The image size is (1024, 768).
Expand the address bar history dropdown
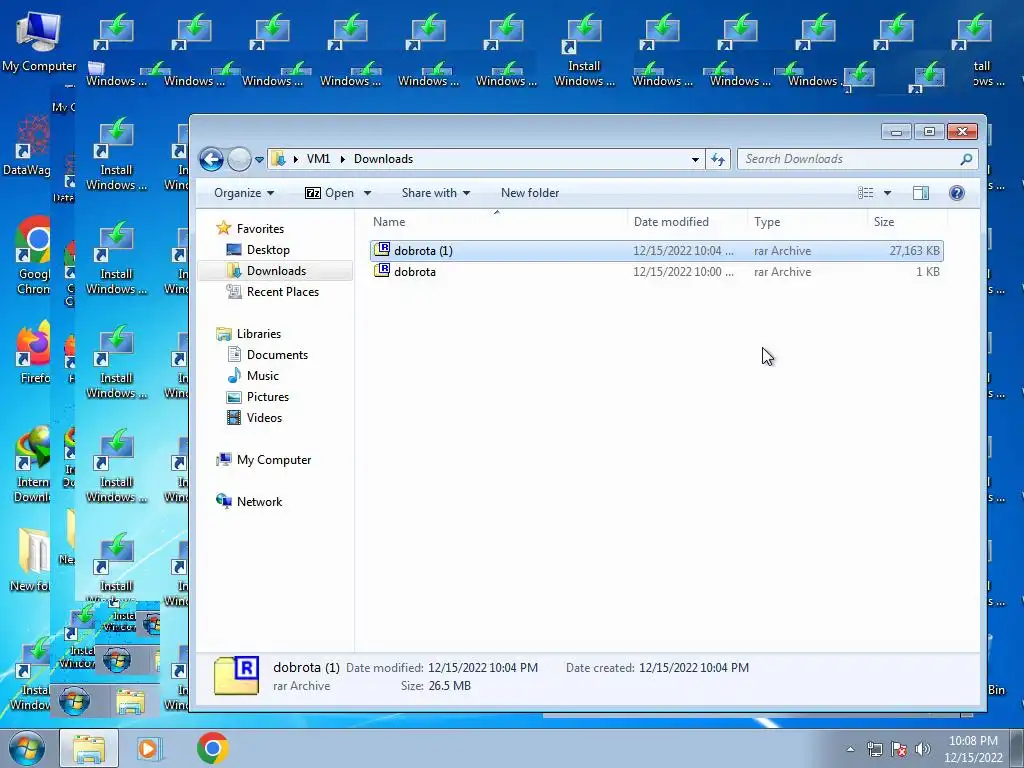click(x=695, y=159)
